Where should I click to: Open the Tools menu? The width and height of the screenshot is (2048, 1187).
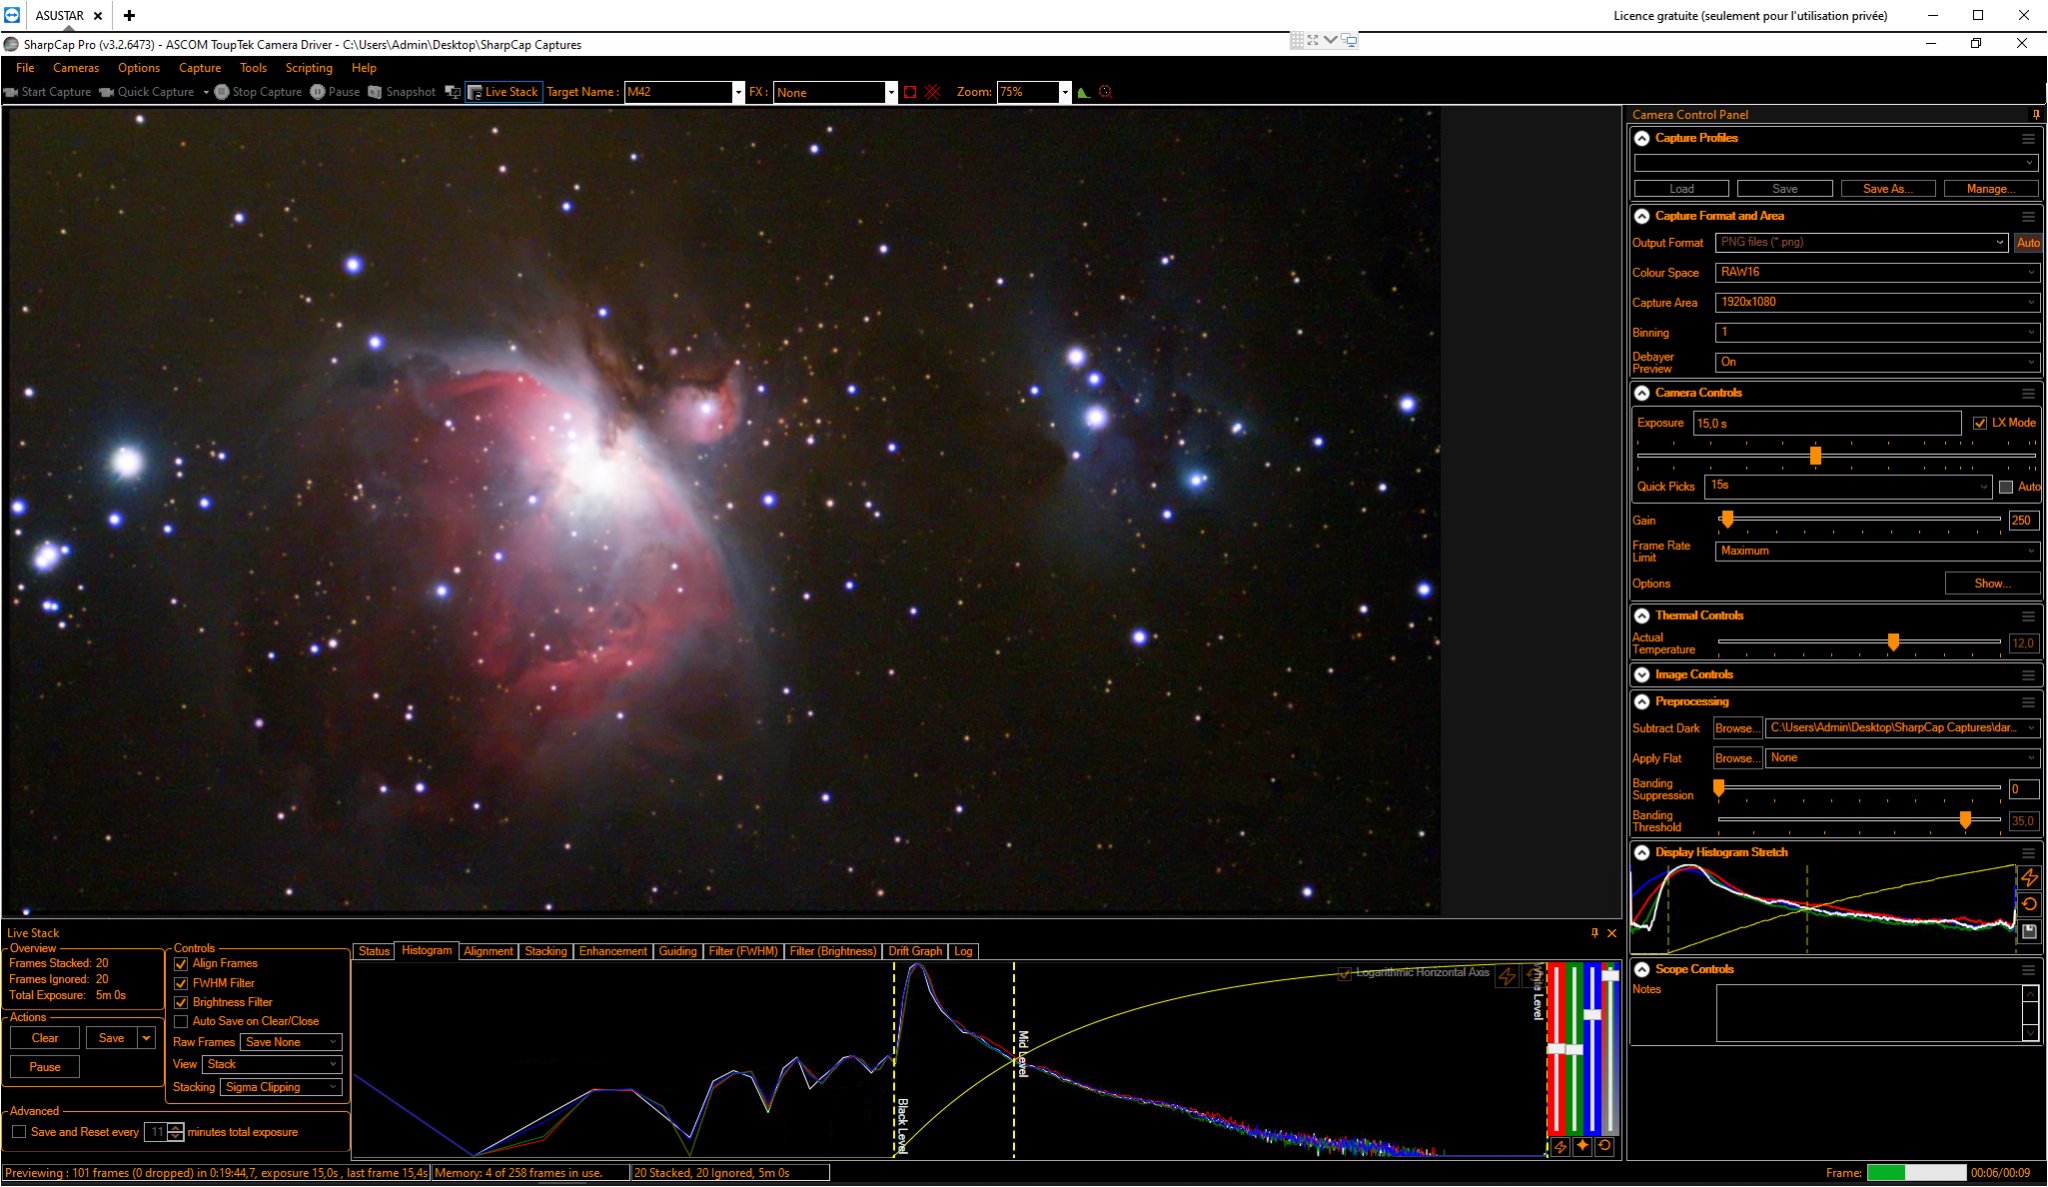pyautogui.click(x=253, y=68)
